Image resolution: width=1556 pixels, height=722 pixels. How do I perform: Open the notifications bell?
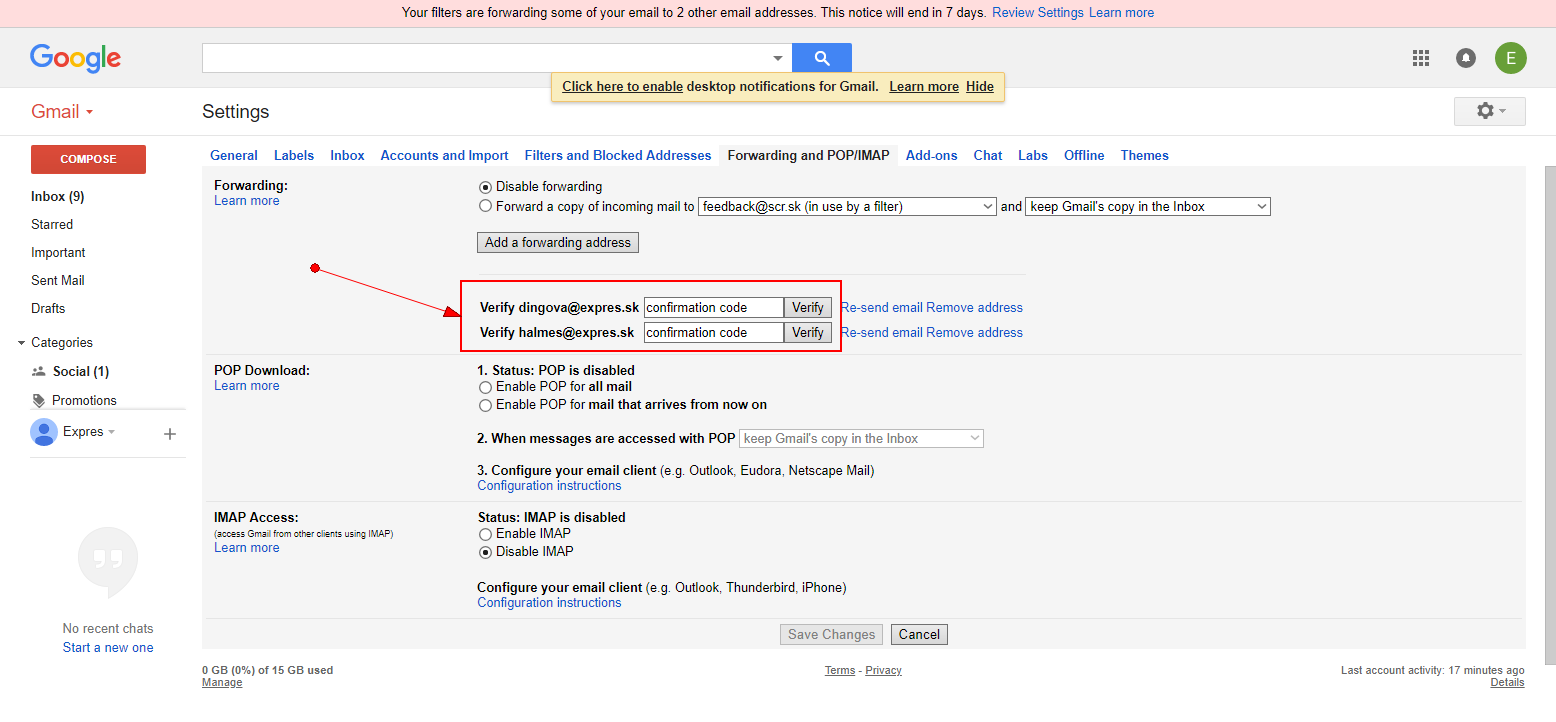1466,58
